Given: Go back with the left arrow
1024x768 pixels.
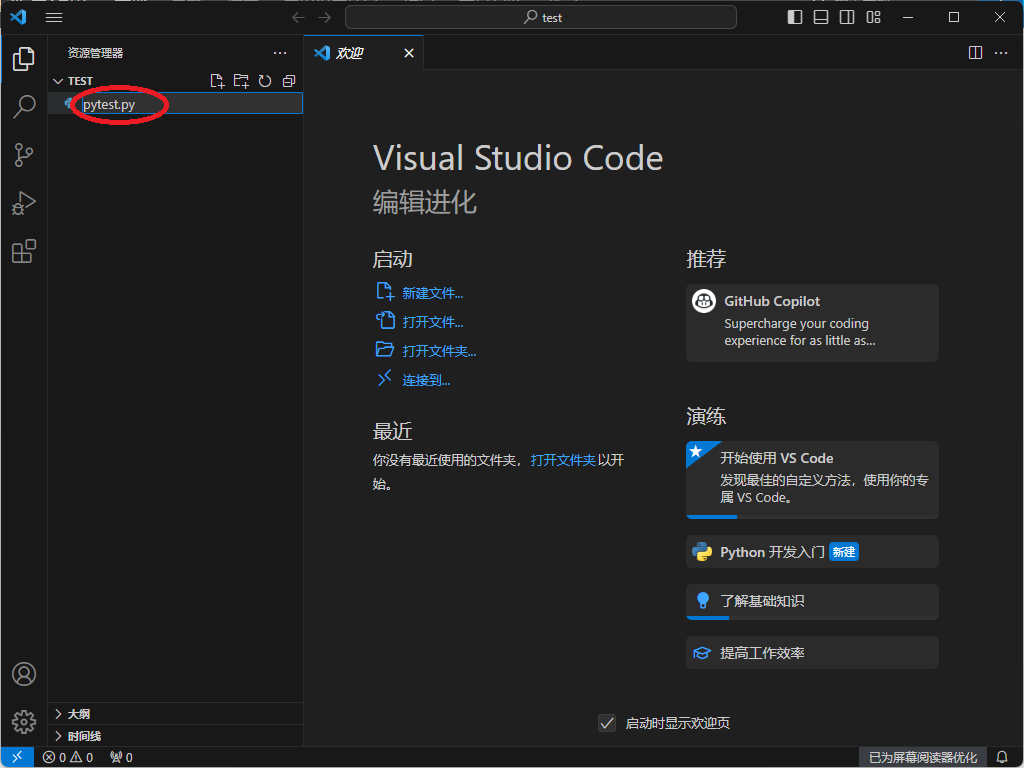Looking at the screenshot, I should coord(298,18).
